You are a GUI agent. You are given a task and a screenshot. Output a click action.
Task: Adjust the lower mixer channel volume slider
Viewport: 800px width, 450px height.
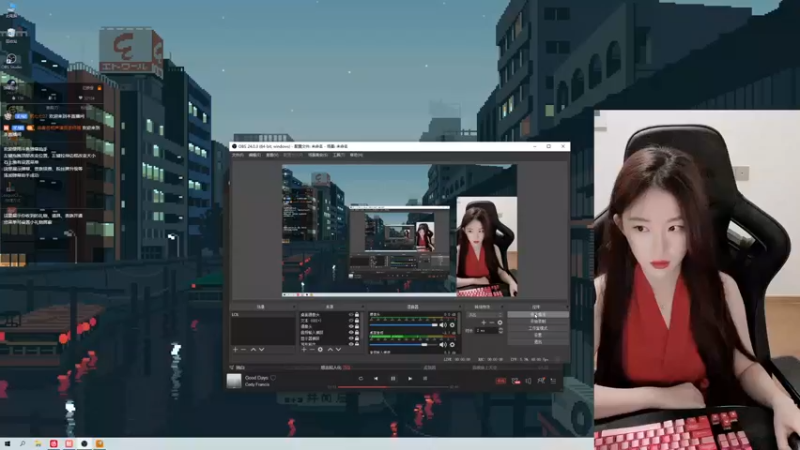tap(404, 344)
